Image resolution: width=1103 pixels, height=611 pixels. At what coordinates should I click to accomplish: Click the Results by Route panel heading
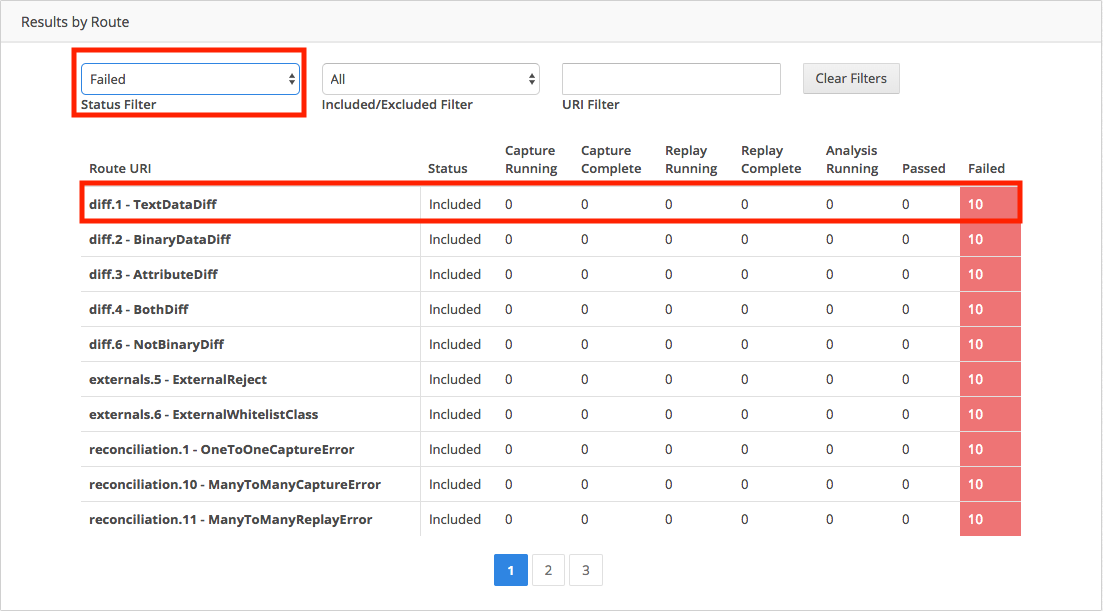tap(75, 22)
